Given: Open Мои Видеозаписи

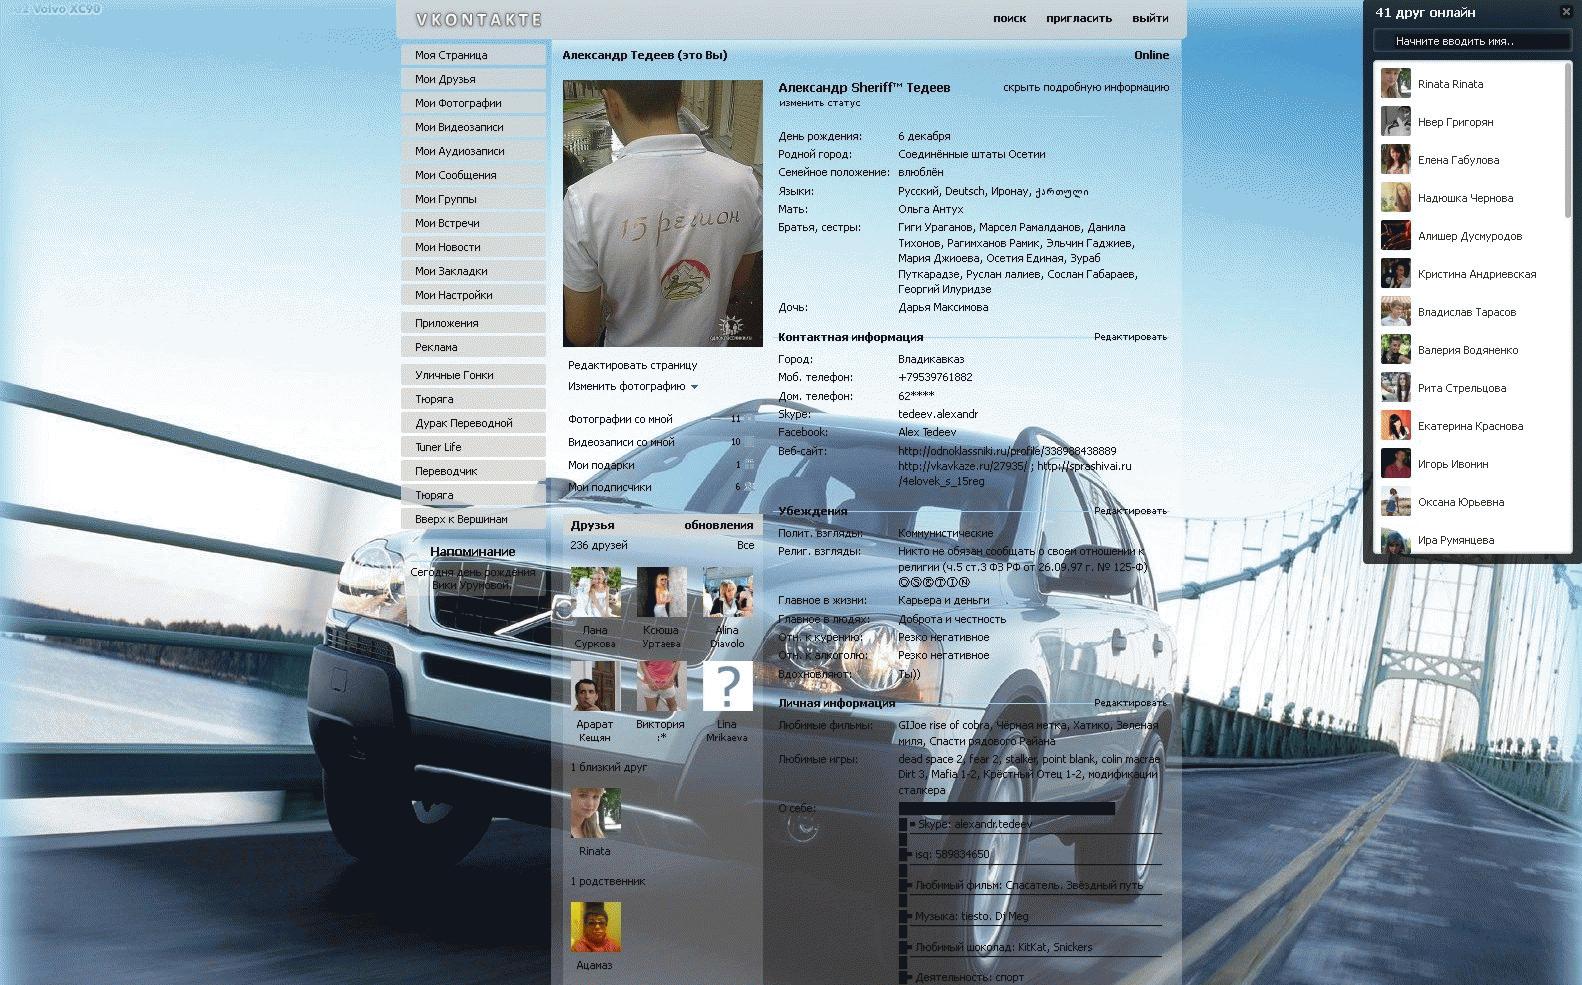Looking at the screenshot, I should (473, 127).
